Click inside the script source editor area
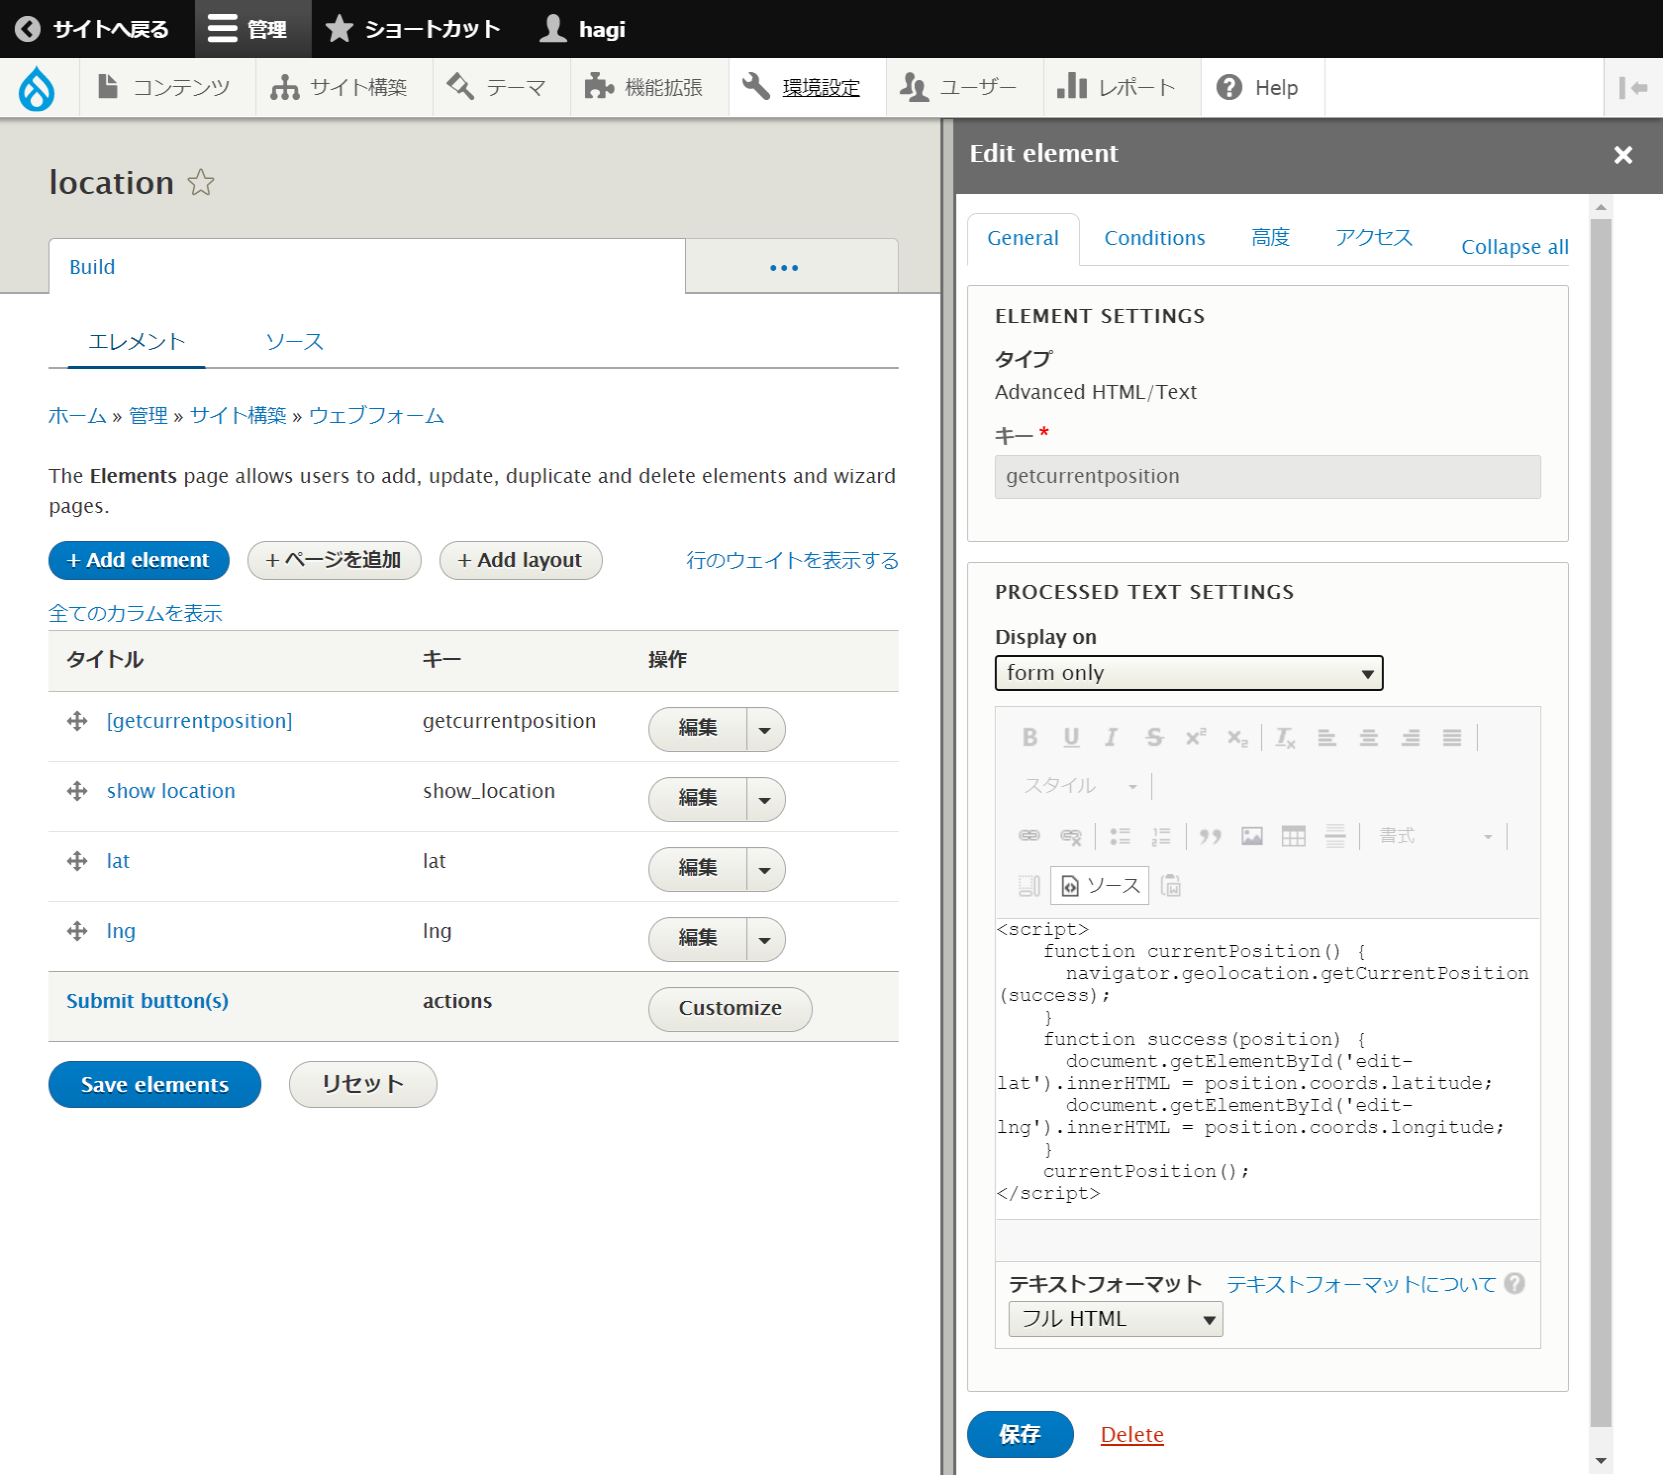Image resolution: width=1663 pixels, height=1475 pixels. point(1268,1068)
